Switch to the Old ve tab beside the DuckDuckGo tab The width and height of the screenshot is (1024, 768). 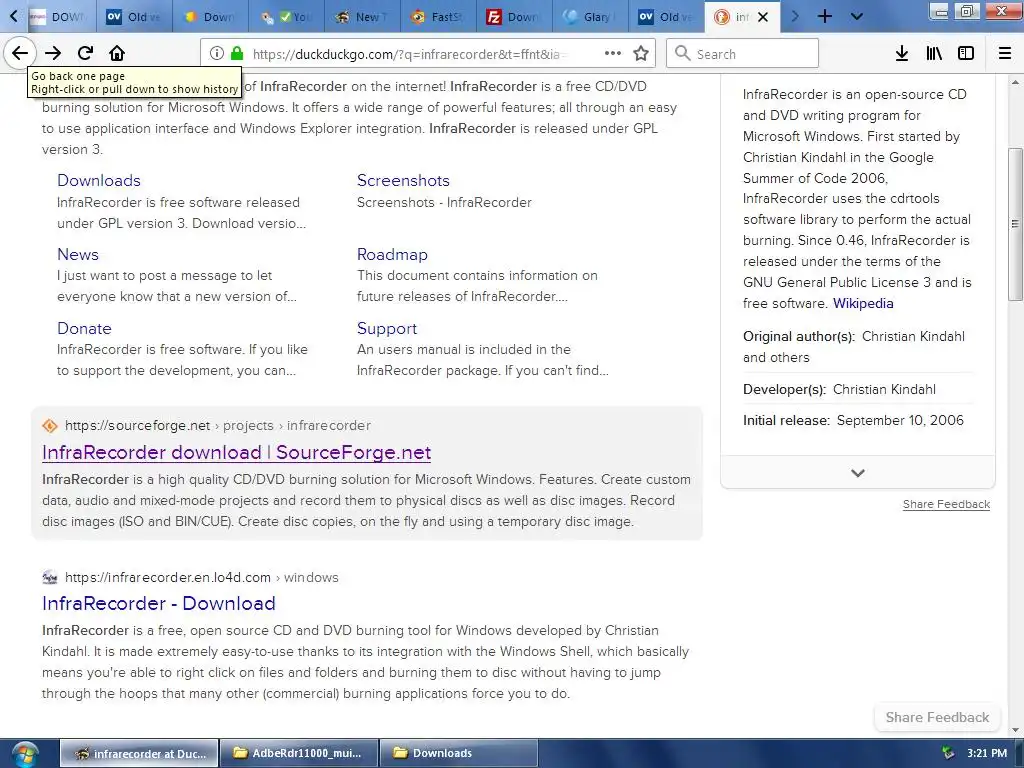pyautogui.click(x=666, y=17)
